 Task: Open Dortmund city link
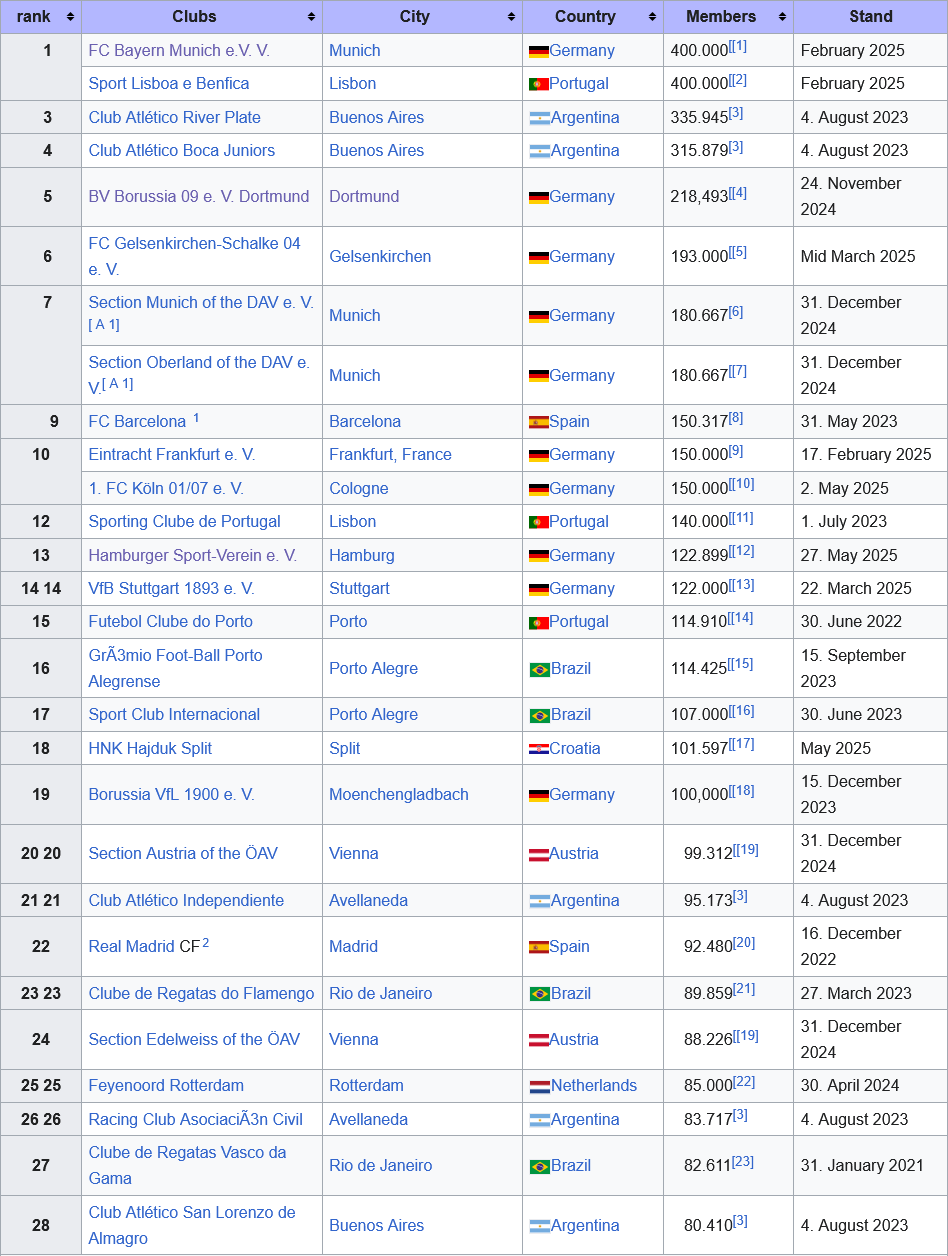pos(364,196)
